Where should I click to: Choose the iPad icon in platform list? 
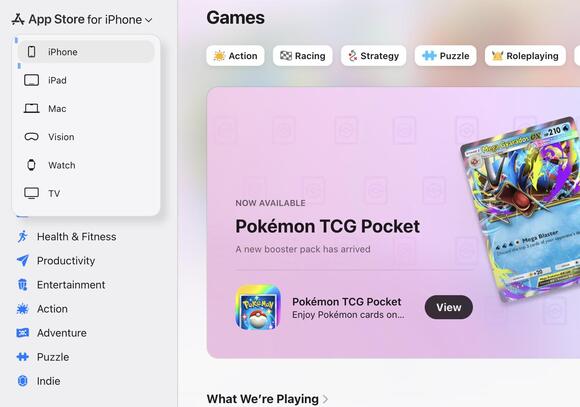click(31, 80)
